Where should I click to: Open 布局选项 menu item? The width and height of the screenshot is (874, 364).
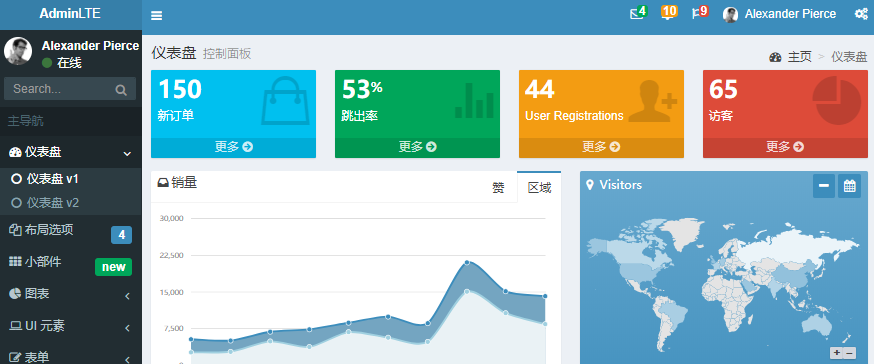coord(71,231)
